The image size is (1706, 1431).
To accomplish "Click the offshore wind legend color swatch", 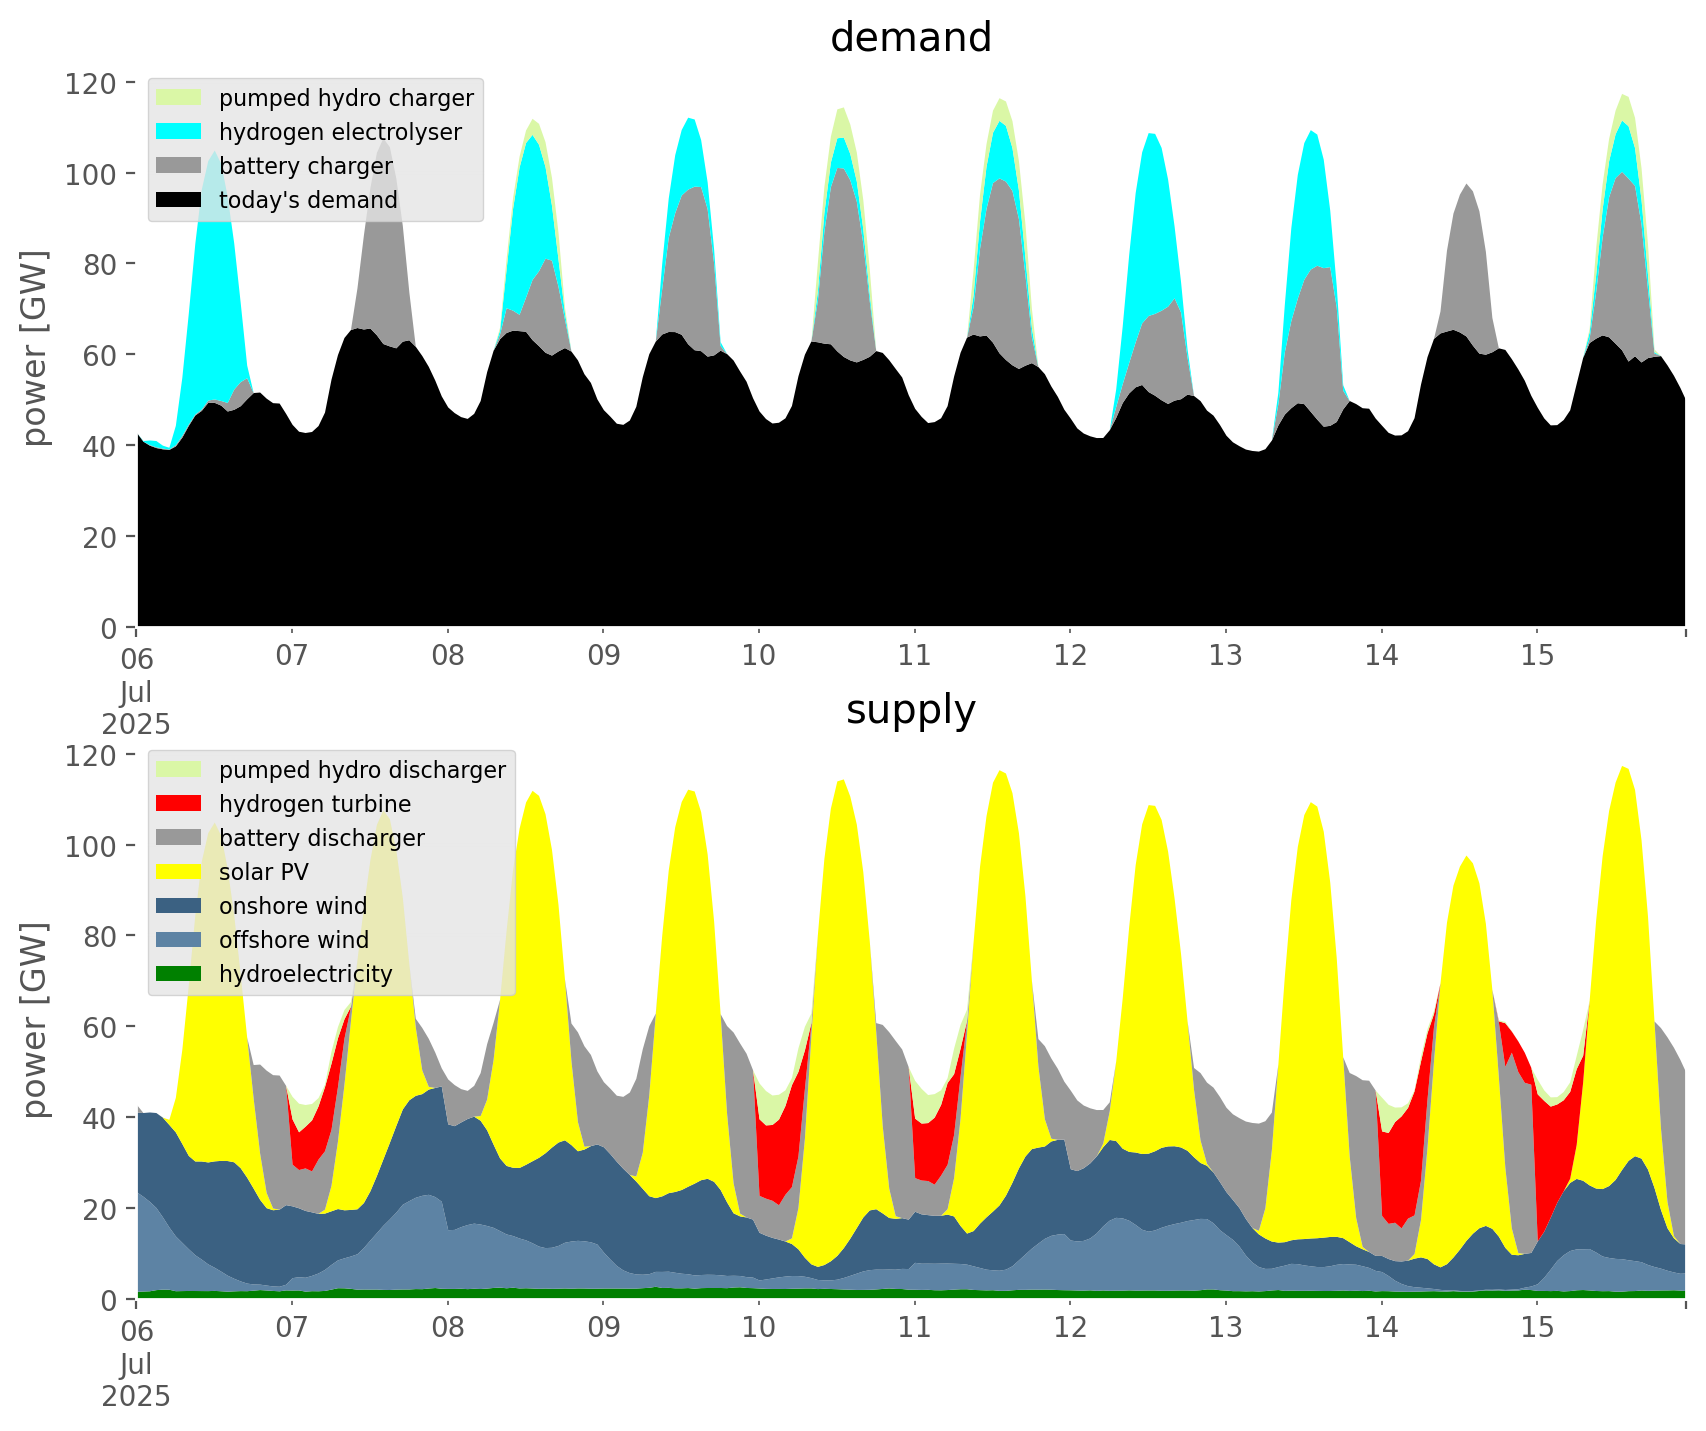I will (x=179, y=940).
